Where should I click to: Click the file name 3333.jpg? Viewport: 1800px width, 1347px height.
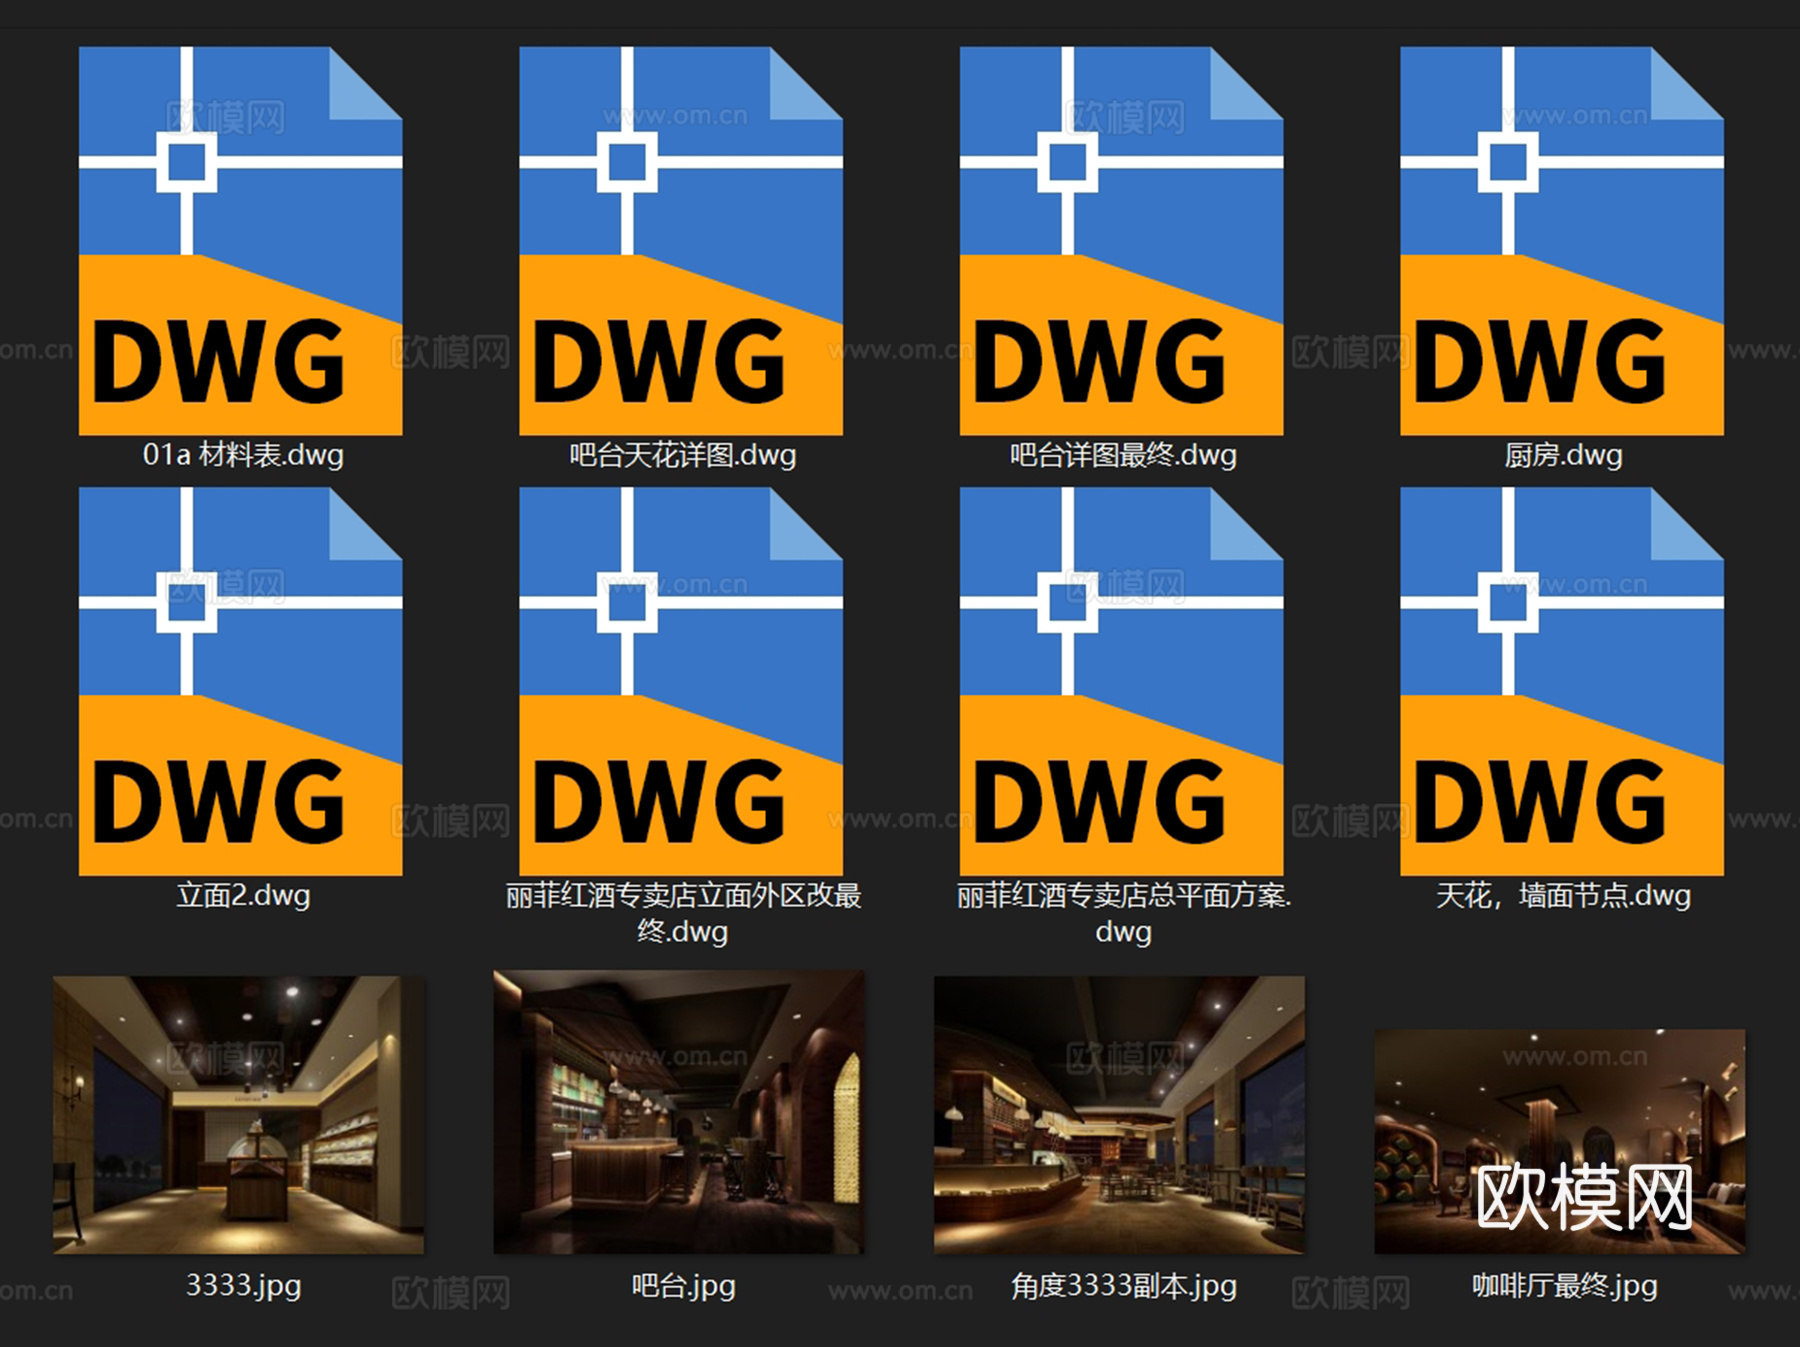[x=243, y=1285]
